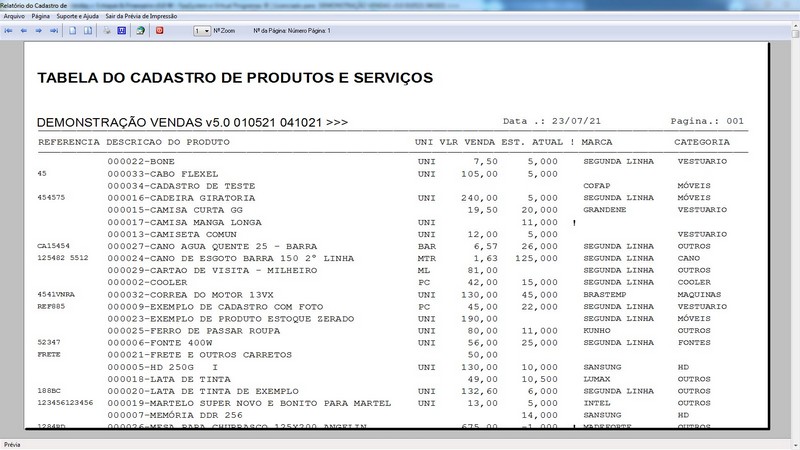Viewport: 800px width, 450px height.
Task: Click the EST. ATUAL column header
Action: [x=532, y=142]
